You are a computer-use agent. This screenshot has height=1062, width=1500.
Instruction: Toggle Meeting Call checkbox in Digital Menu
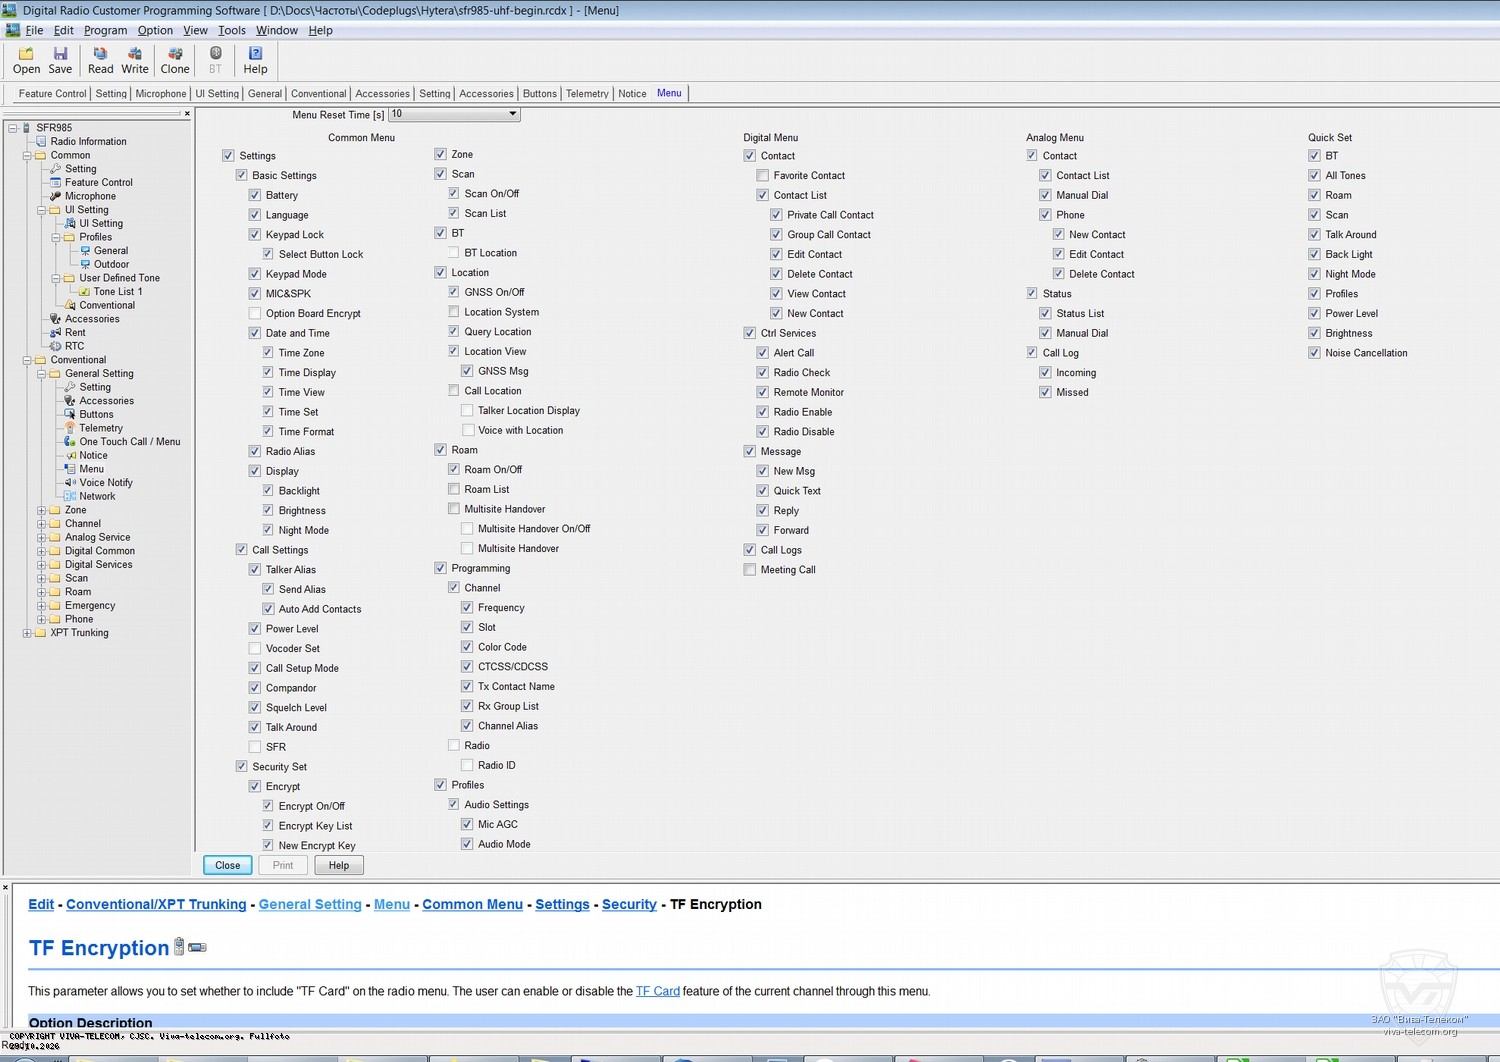pos(750,570)
